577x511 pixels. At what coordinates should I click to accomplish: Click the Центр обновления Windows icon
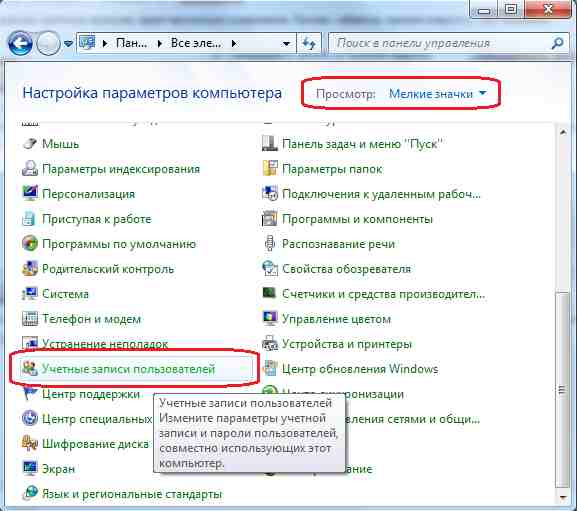[x=269, y=368]
